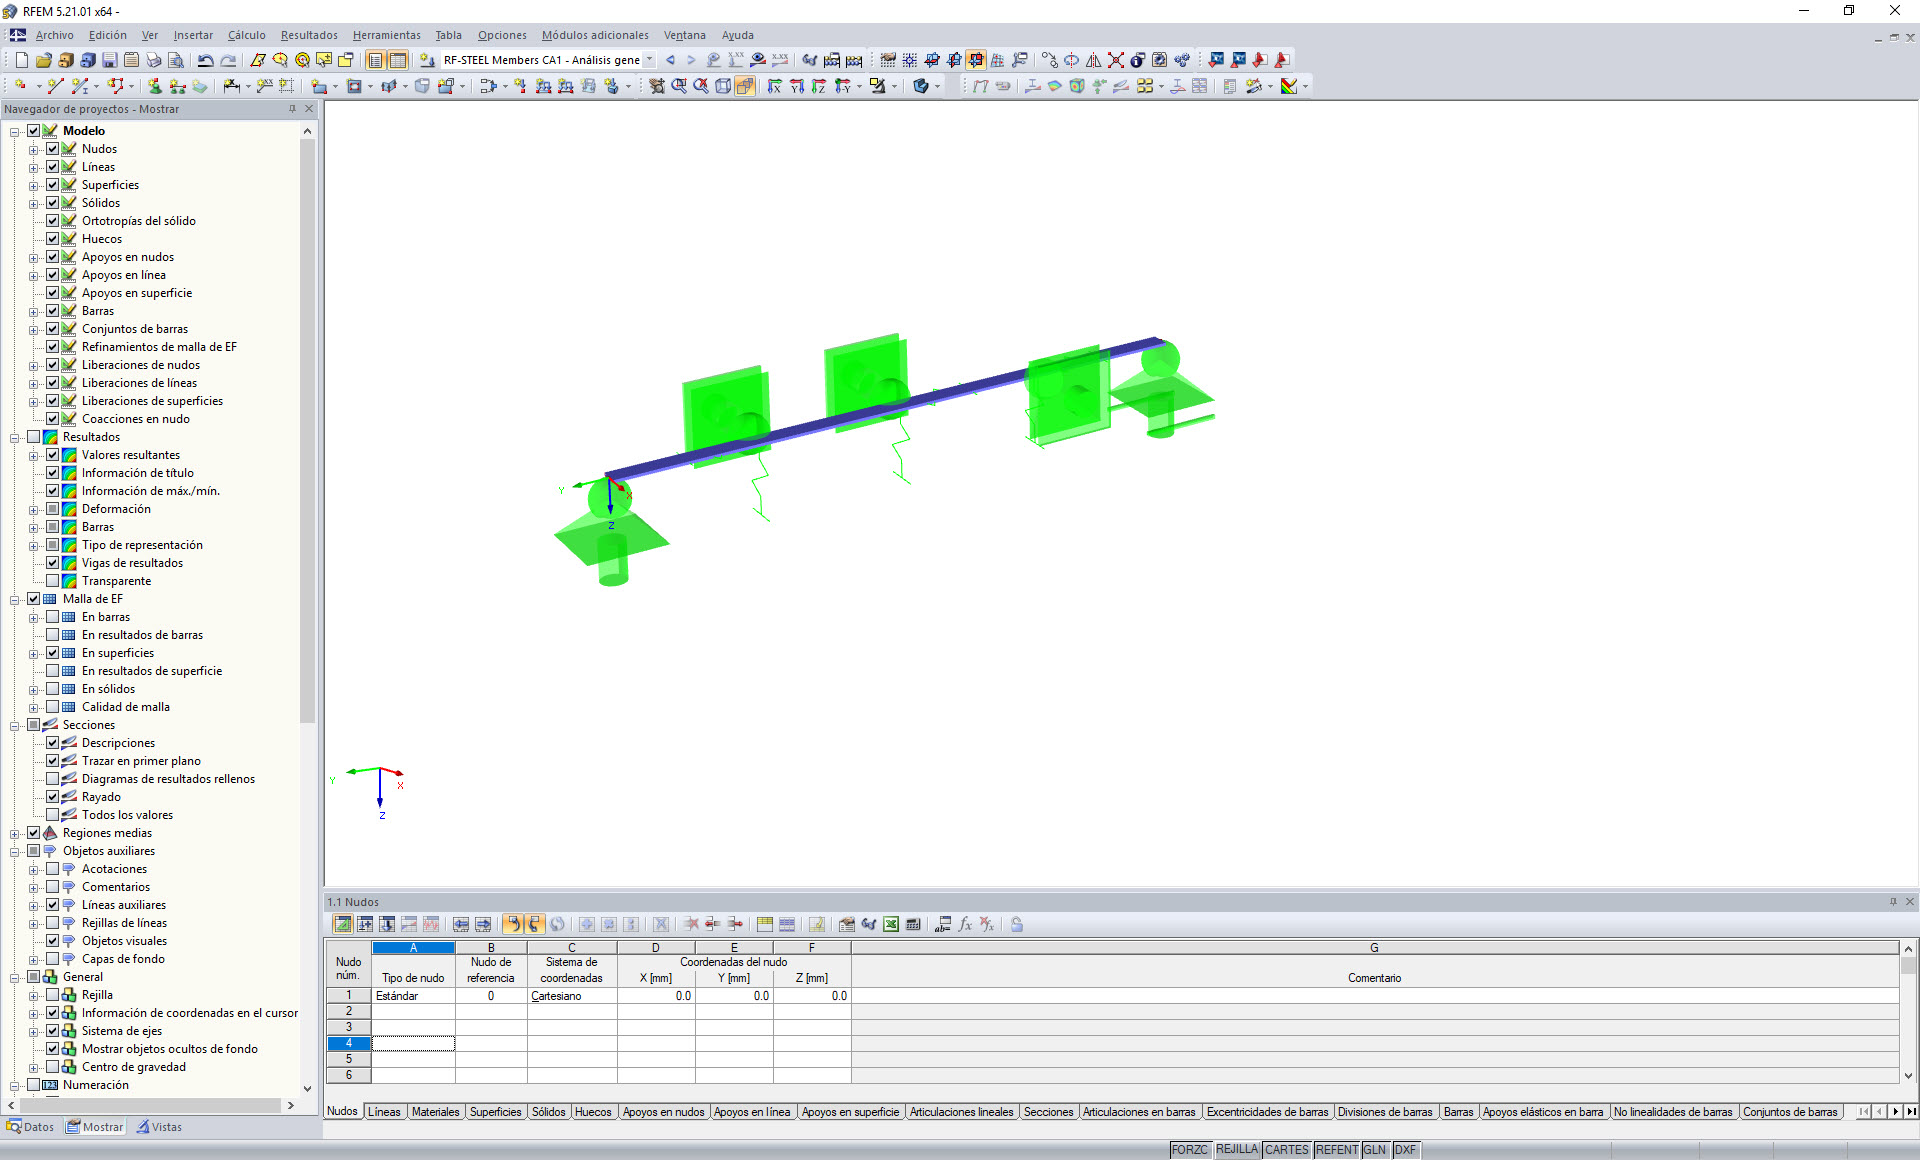The width and height of the screenshot is (1920, 1160).
Task: Click the Print icon in toolbar
Action: click(x=153, y=60)
